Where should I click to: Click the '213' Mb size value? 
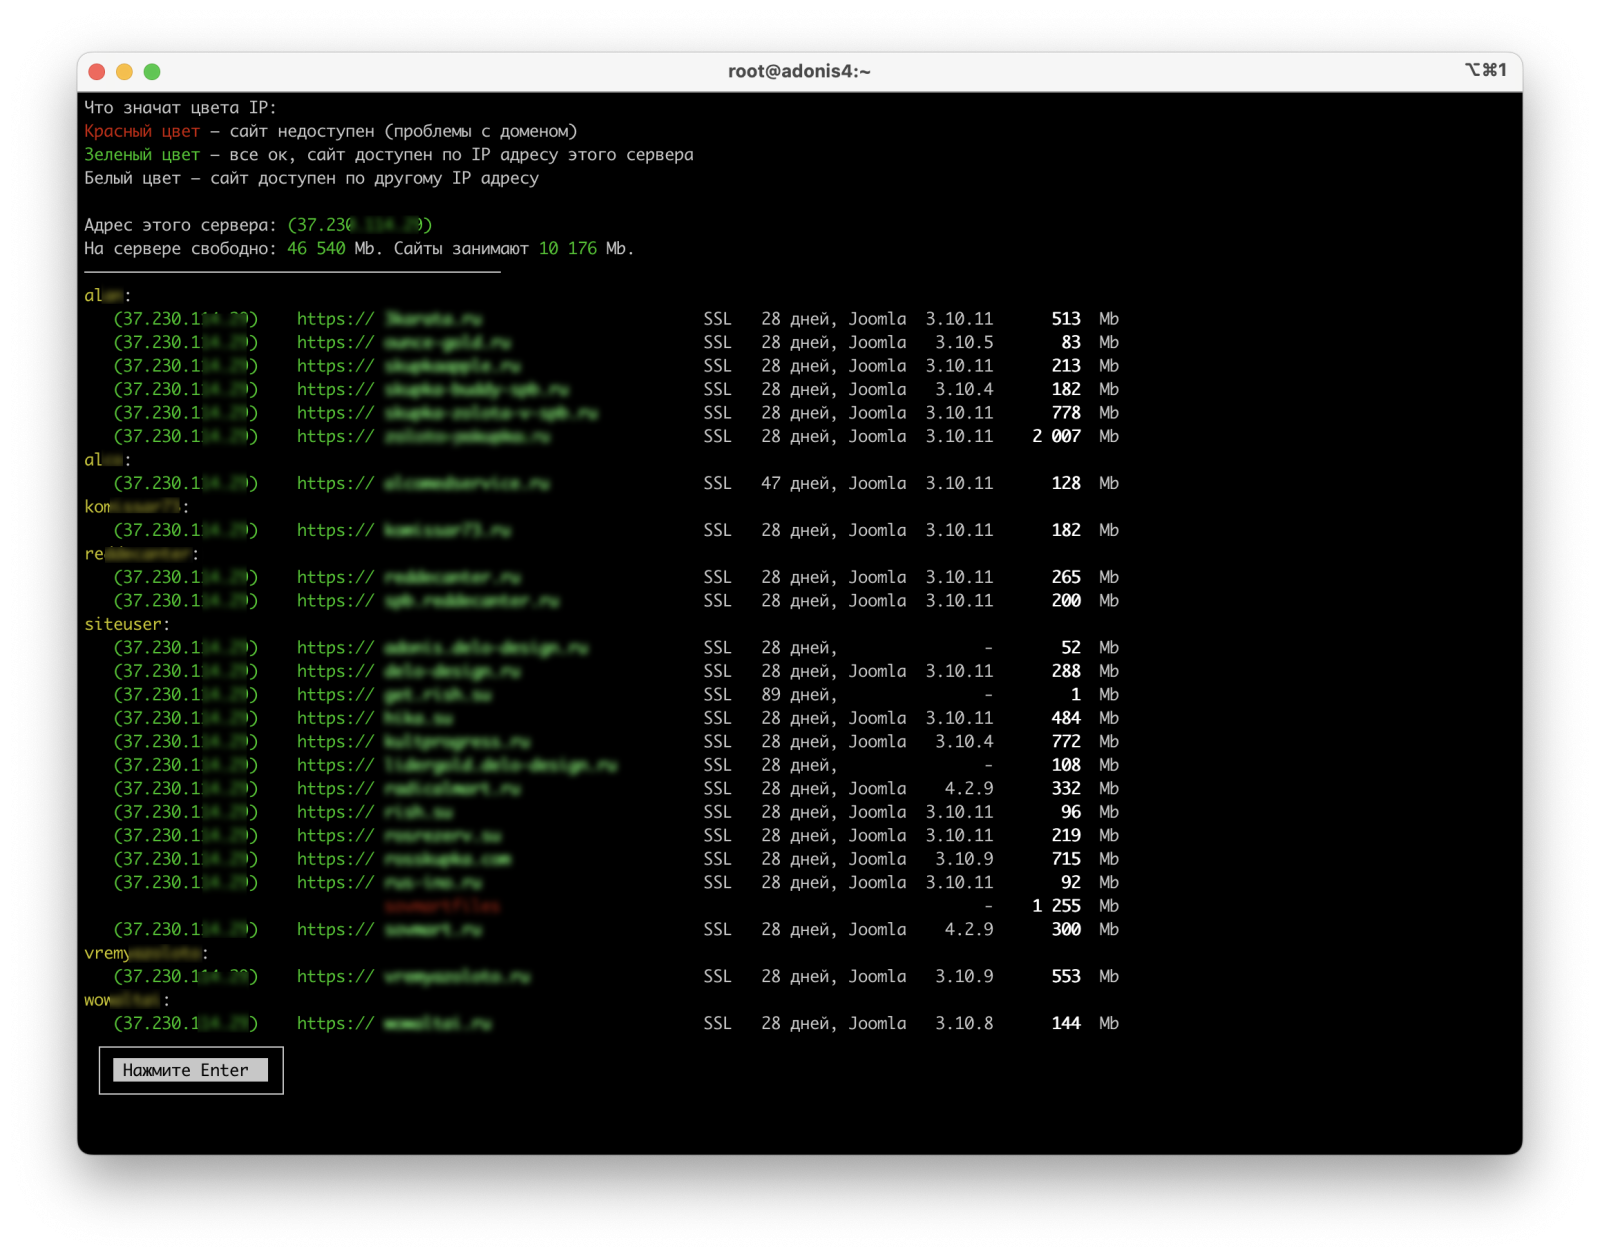(1066, 366)
